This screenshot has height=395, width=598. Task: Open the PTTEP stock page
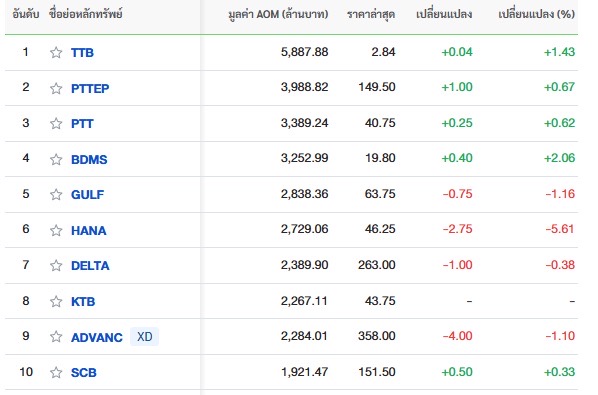click(x=90, y=88)
